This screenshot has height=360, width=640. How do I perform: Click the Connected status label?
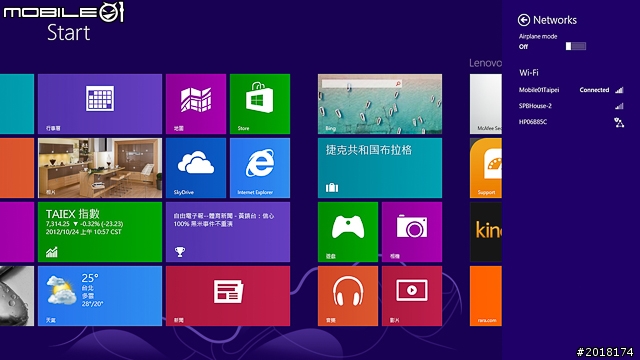point(594,90)
